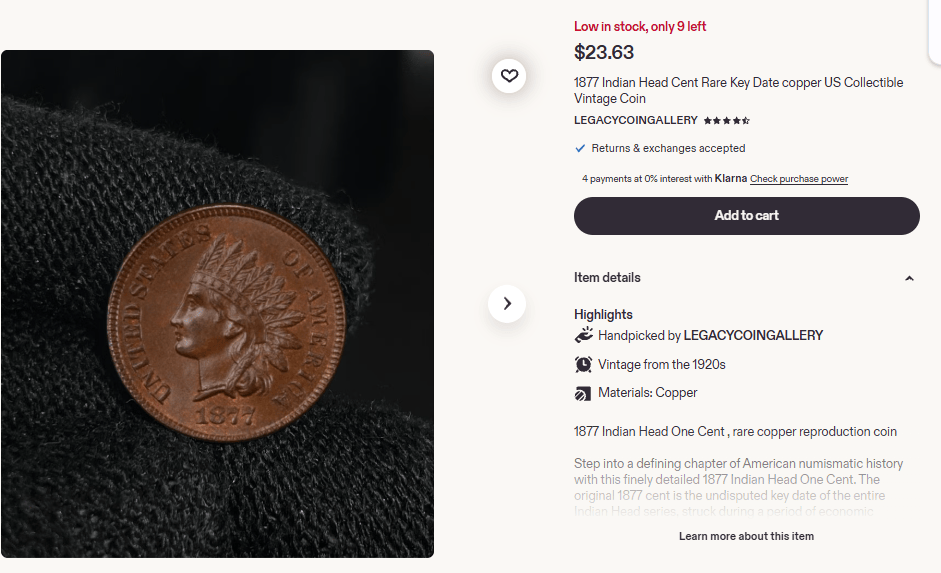This screenshot has width=941, height=573.
Task: Favorite this item with the heart icon
Action: (x=509, y=76)
